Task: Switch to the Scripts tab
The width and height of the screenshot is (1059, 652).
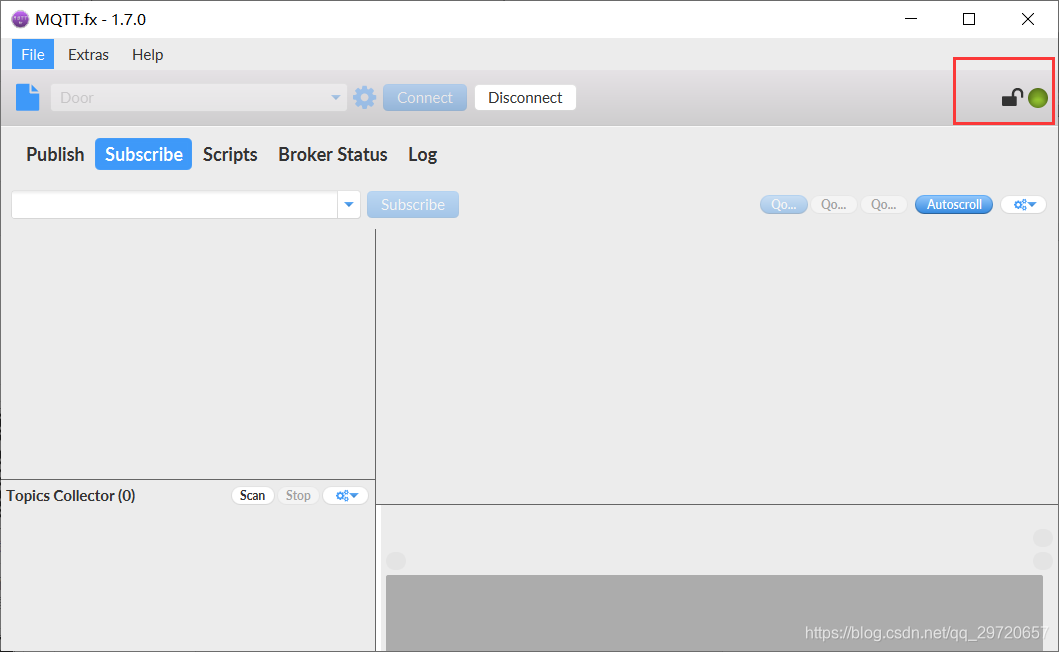Action: click(x=230, y=154)
